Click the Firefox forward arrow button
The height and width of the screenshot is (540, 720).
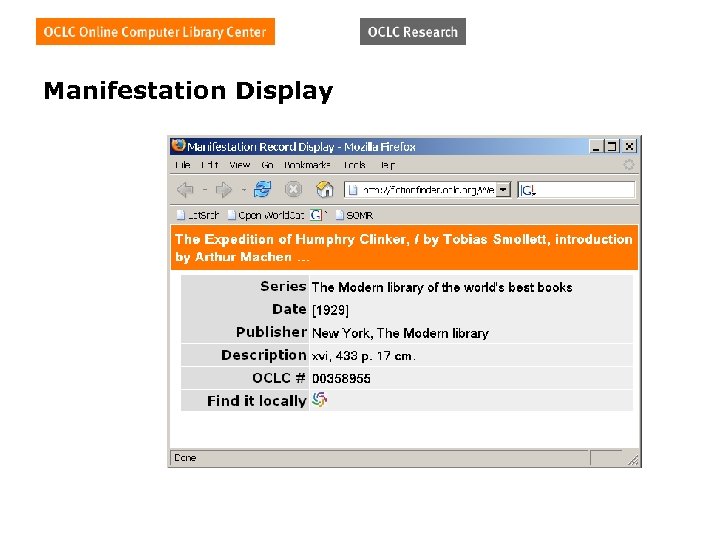tap(224, 189)
